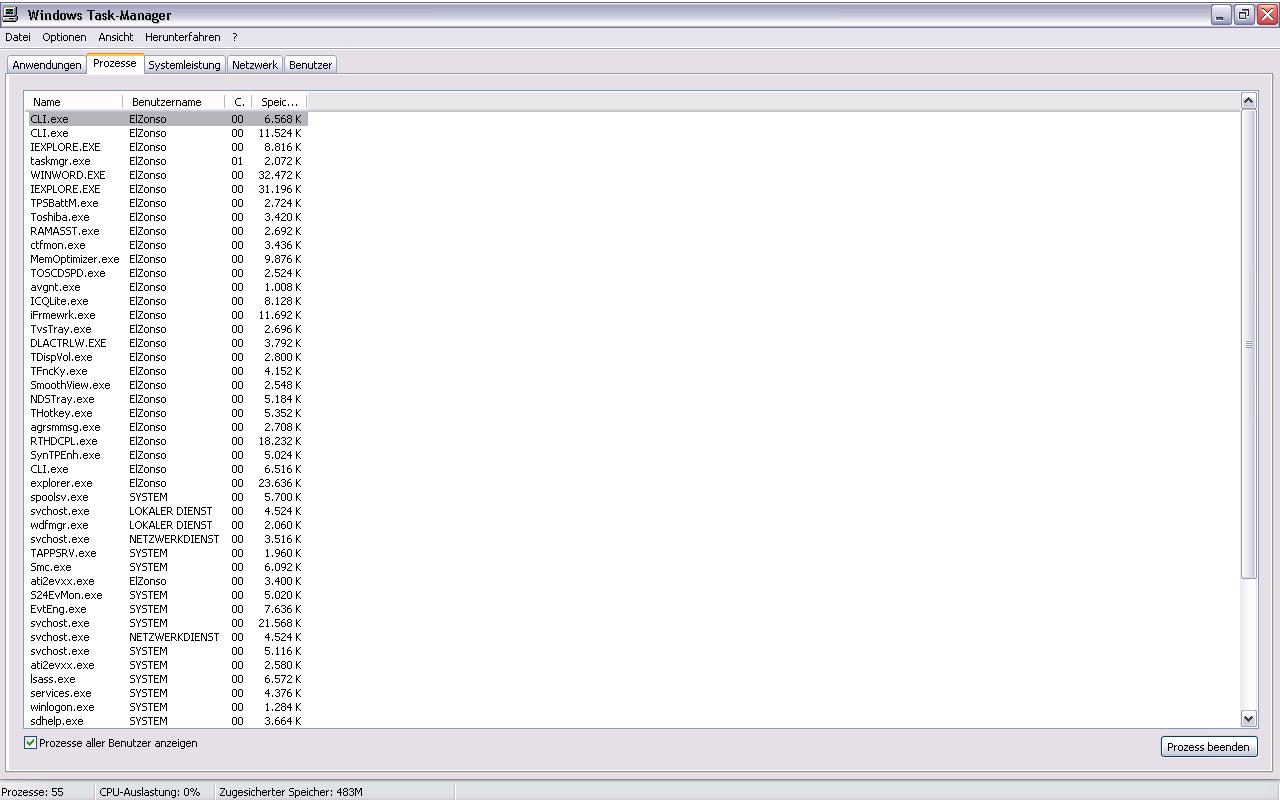1280x800 pixels.
Task: Select the sdhelp.exe process
Action: pyautogui.click(x=167, y=721)
